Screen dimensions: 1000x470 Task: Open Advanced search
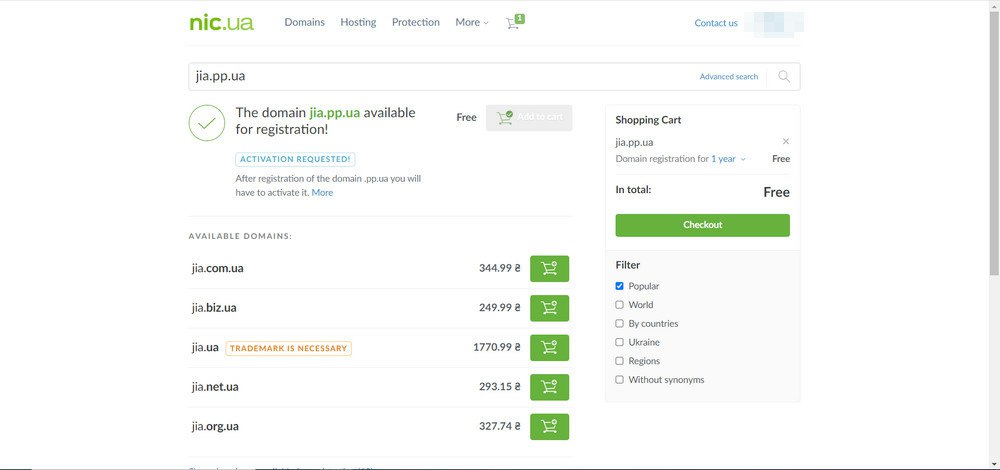729,77
